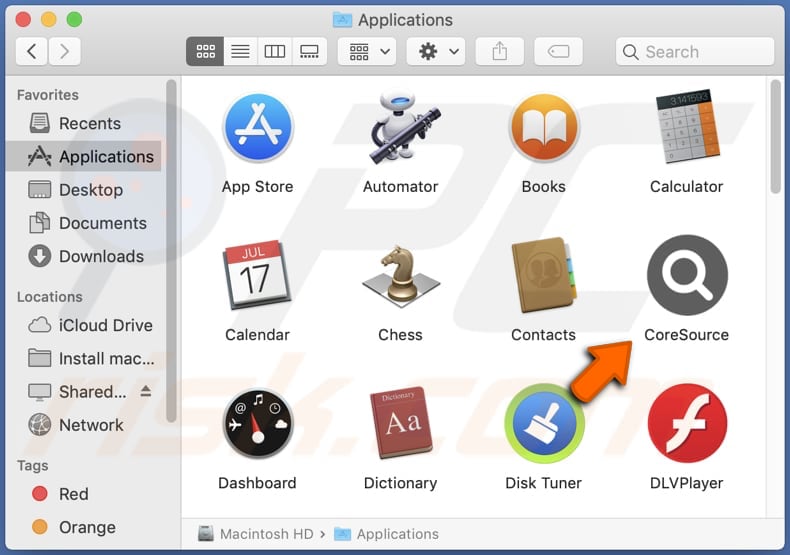
Task: Open Documents in the sidebar
Action: [x=83, y=223]
